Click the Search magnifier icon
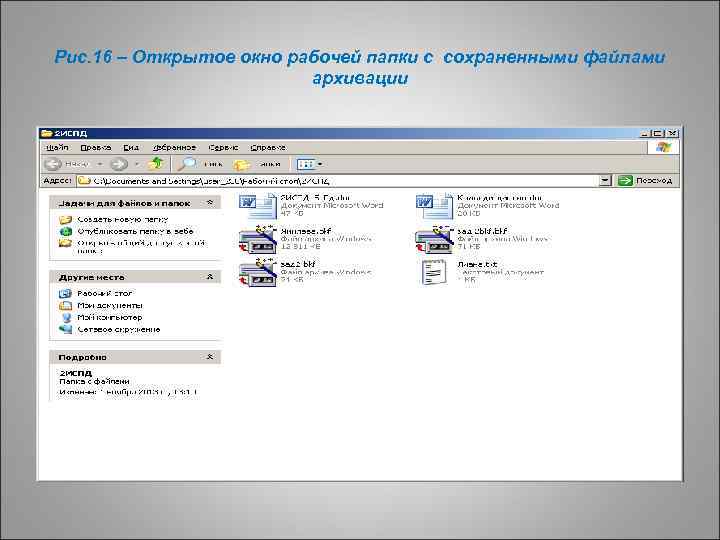The width and height of the screenshot is (720, 540). (x=187, y=163)
